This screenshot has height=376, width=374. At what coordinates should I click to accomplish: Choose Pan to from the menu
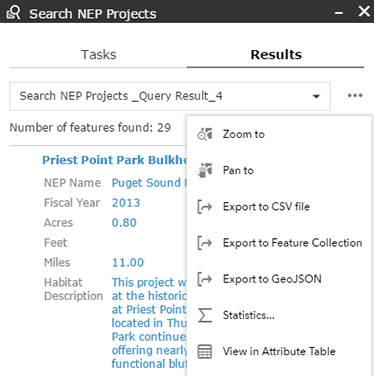(238, 170)
